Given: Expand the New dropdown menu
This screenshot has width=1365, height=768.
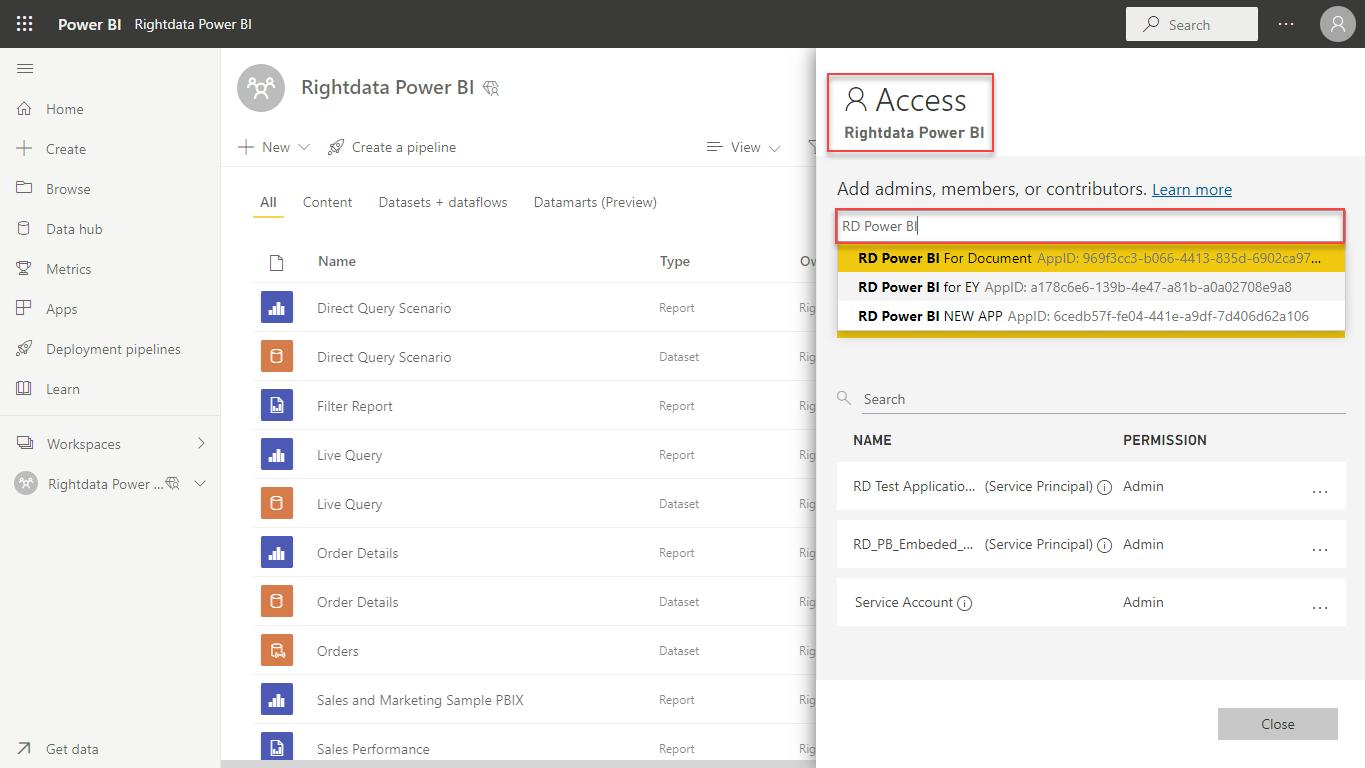Looking at the screenshot, I should [303, 147].
